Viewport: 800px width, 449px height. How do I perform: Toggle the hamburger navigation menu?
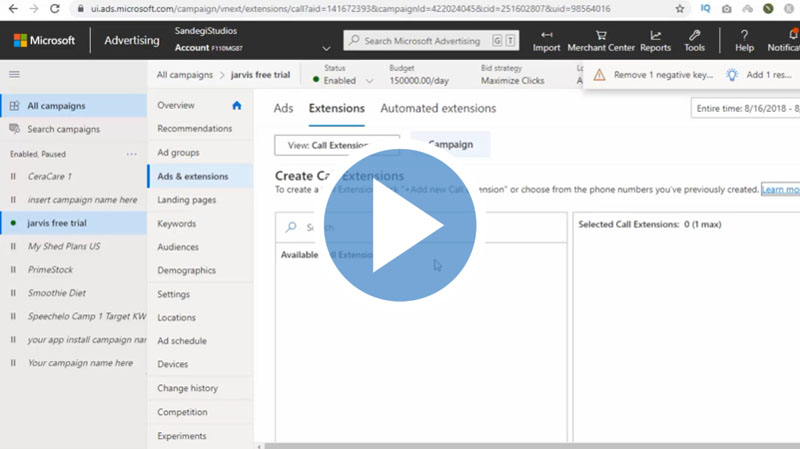[14, 74]
